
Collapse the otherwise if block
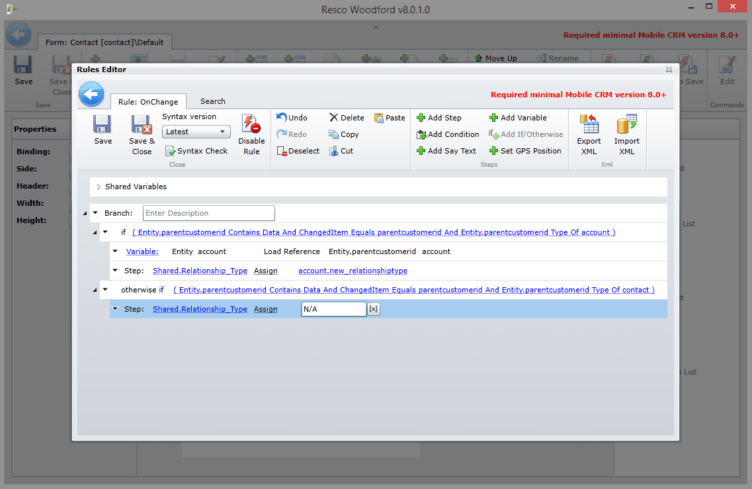point(105,290)
